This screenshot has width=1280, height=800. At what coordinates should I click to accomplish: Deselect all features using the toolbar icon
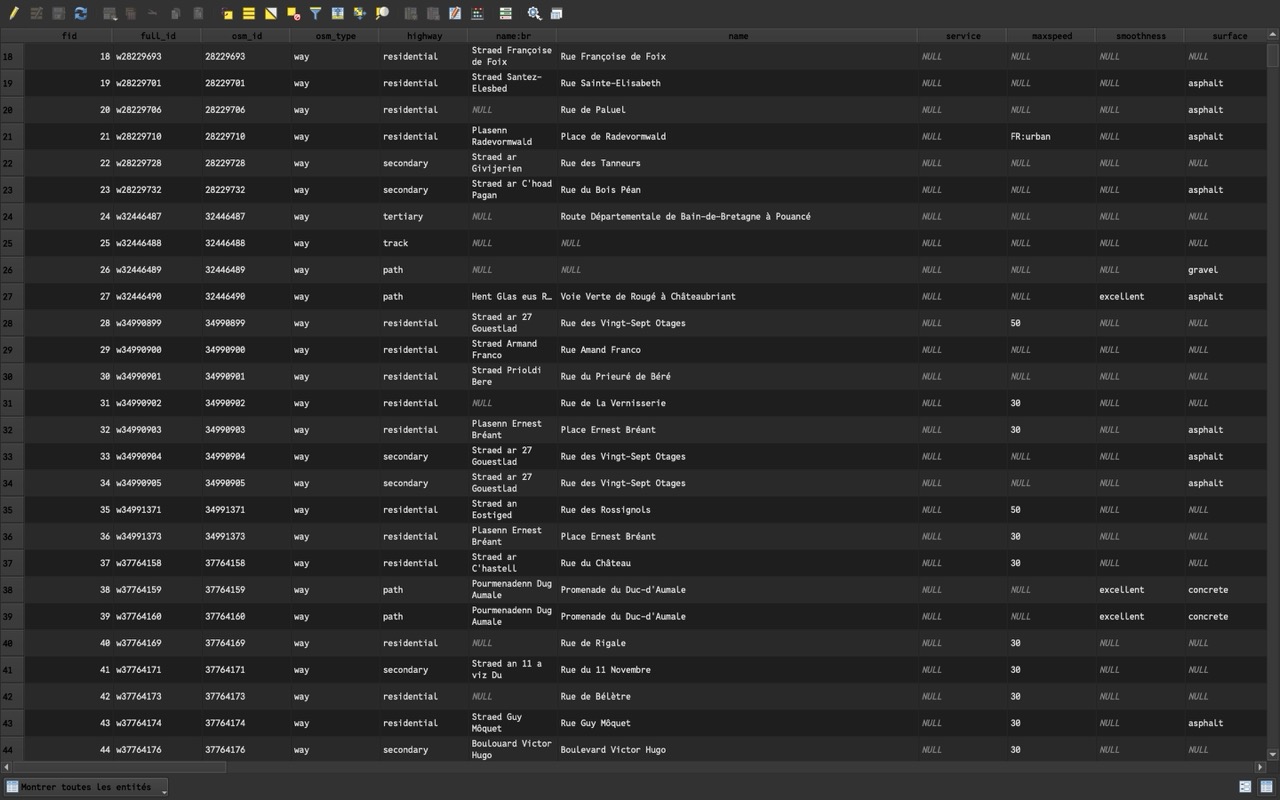293,14
